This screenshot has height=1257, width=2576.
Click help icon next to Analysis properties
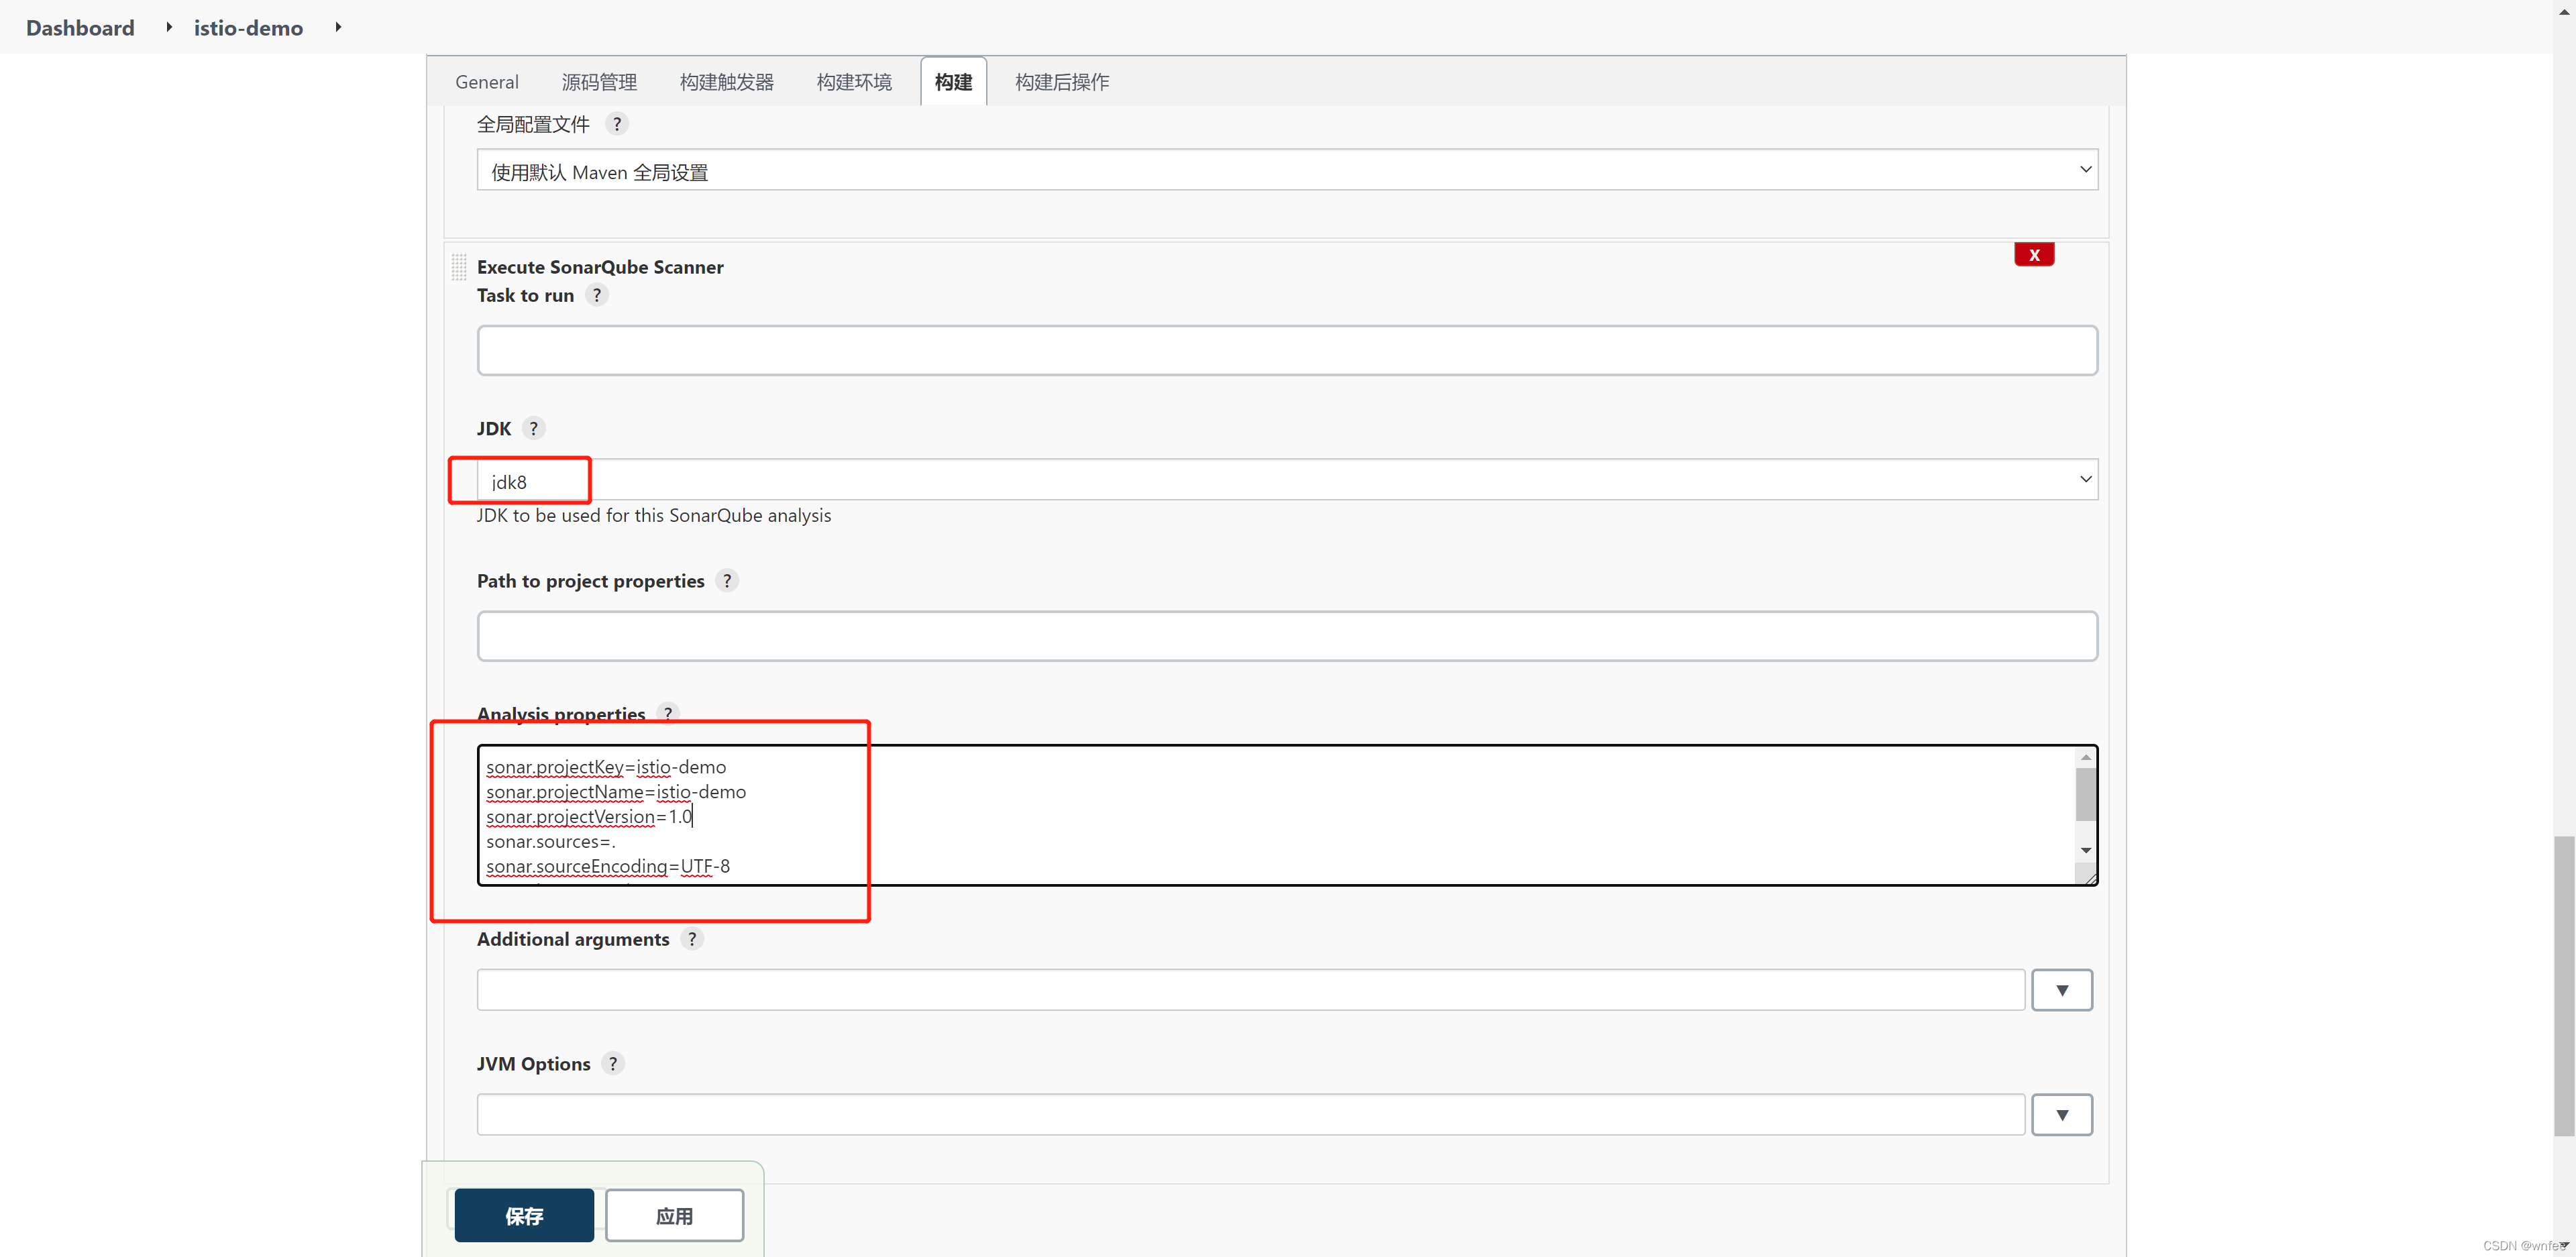[668, 713]
